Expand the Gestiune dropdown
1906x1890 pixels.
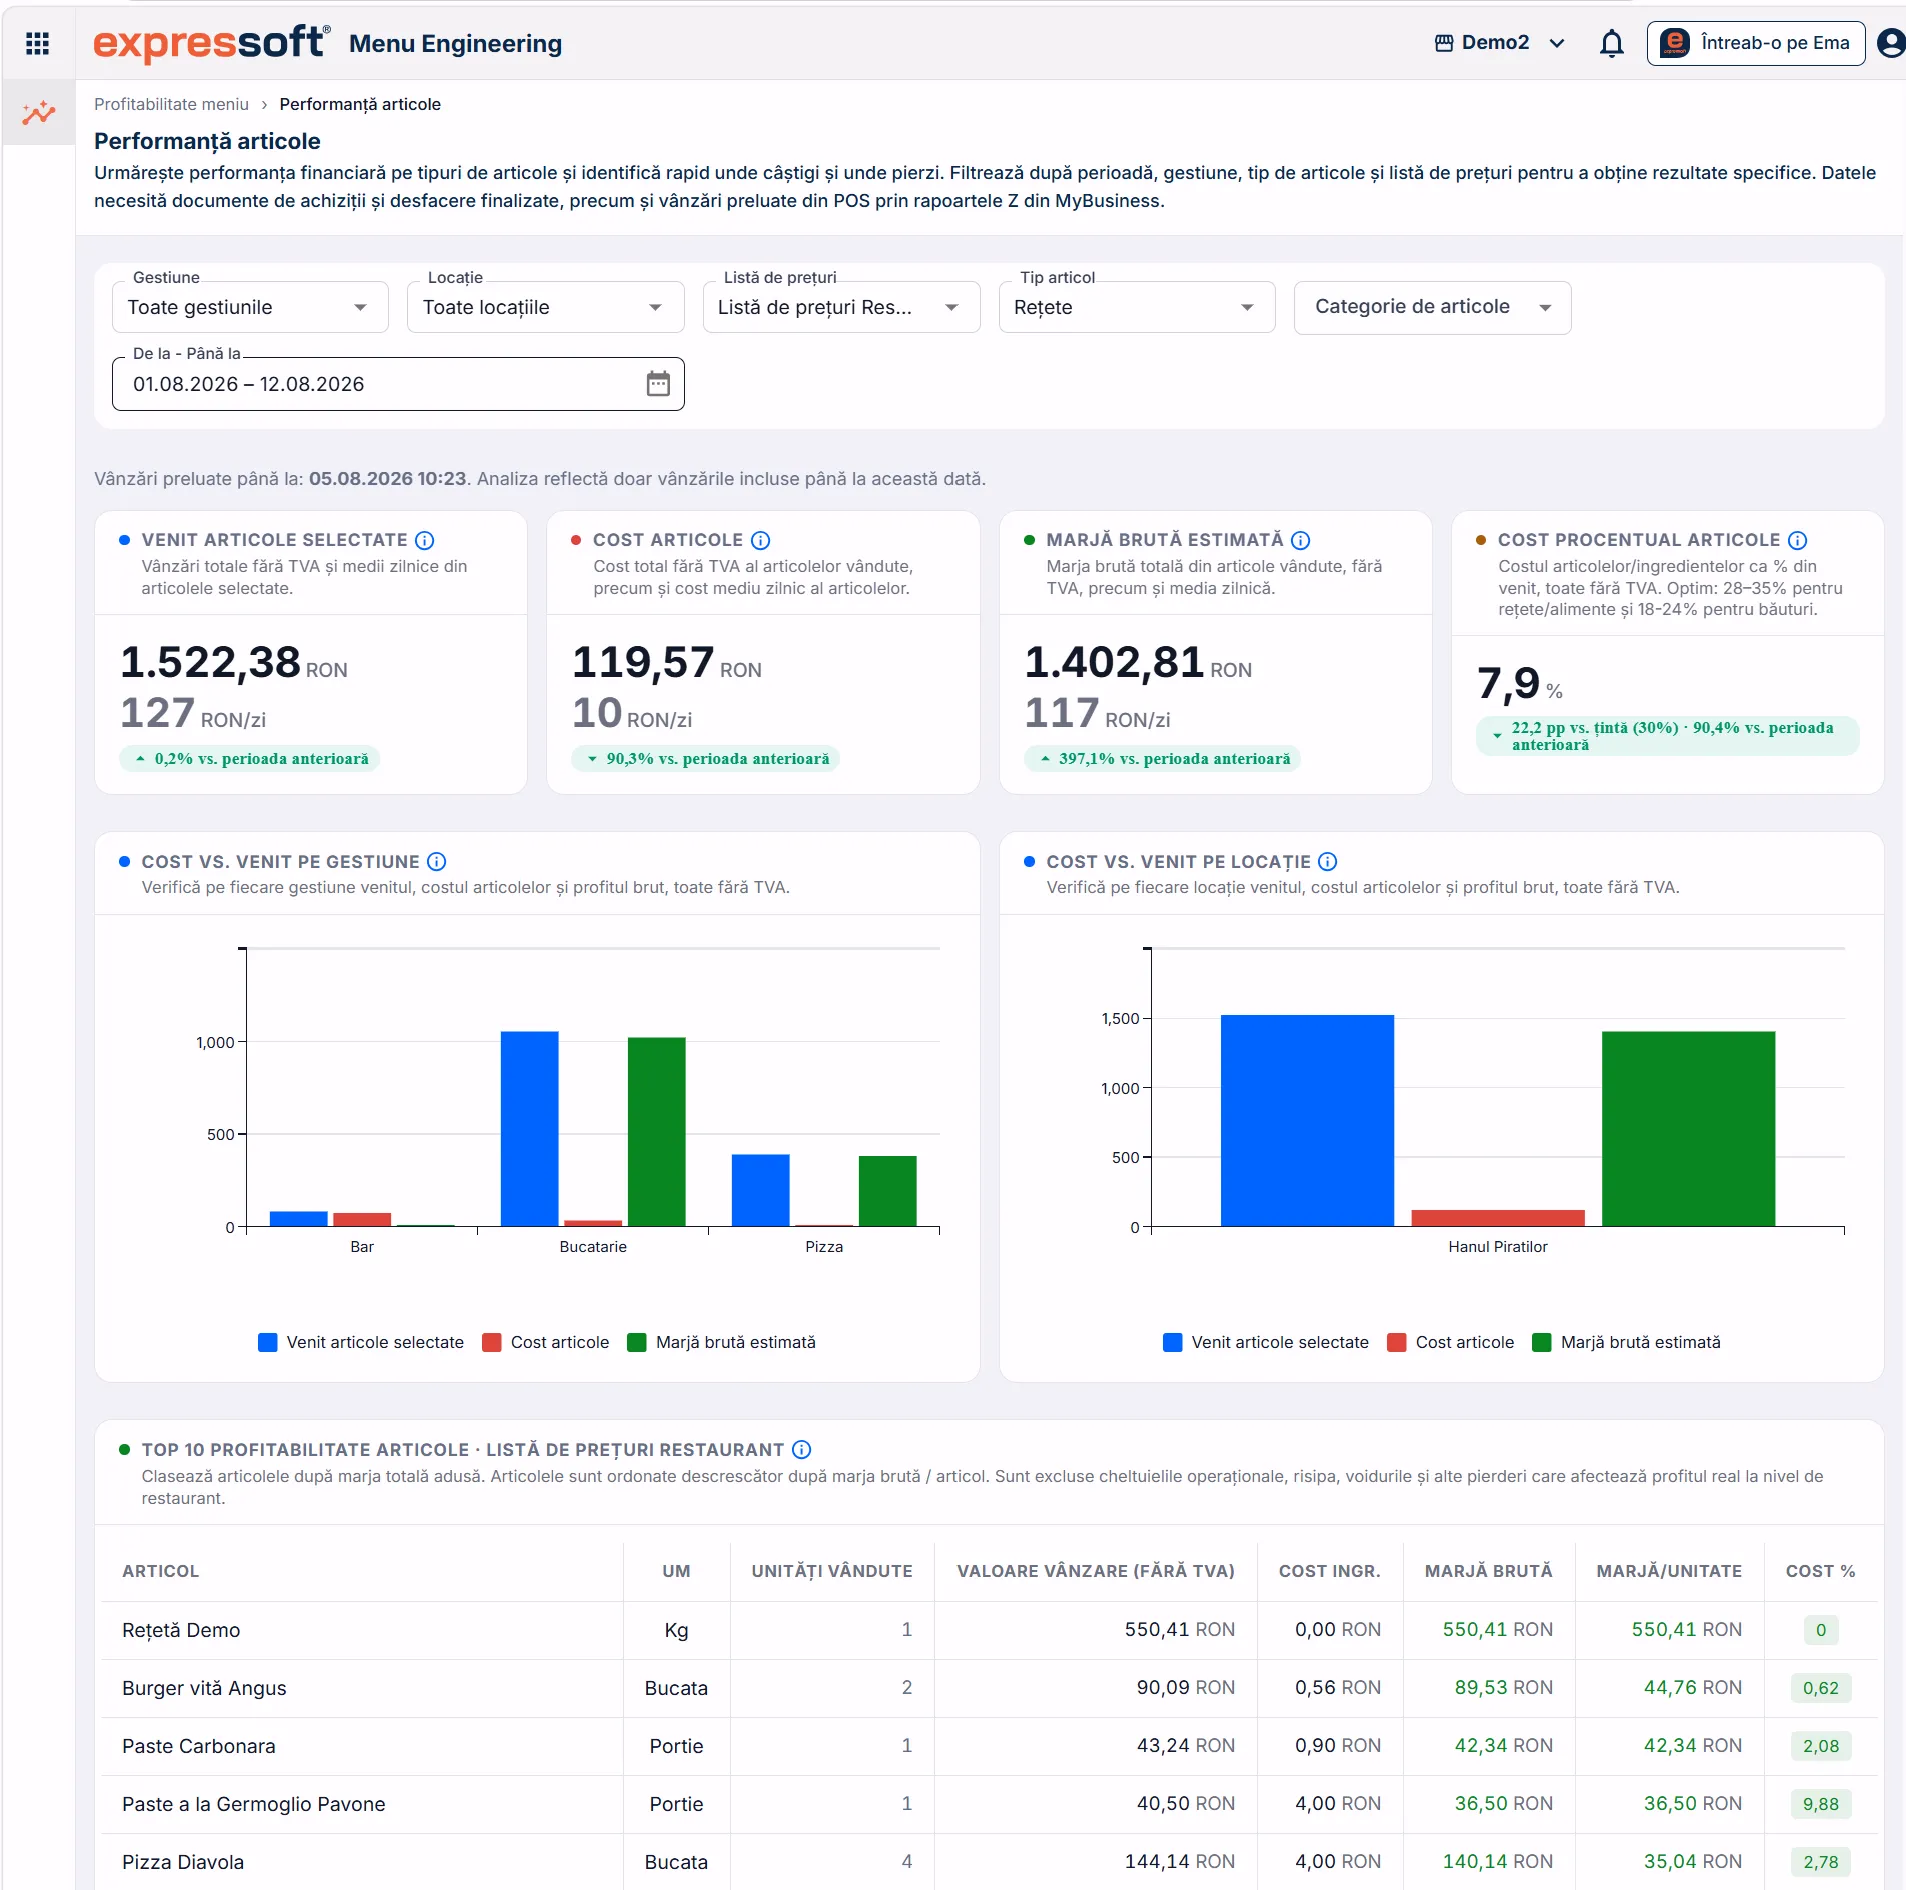click(x=250, y=307)
